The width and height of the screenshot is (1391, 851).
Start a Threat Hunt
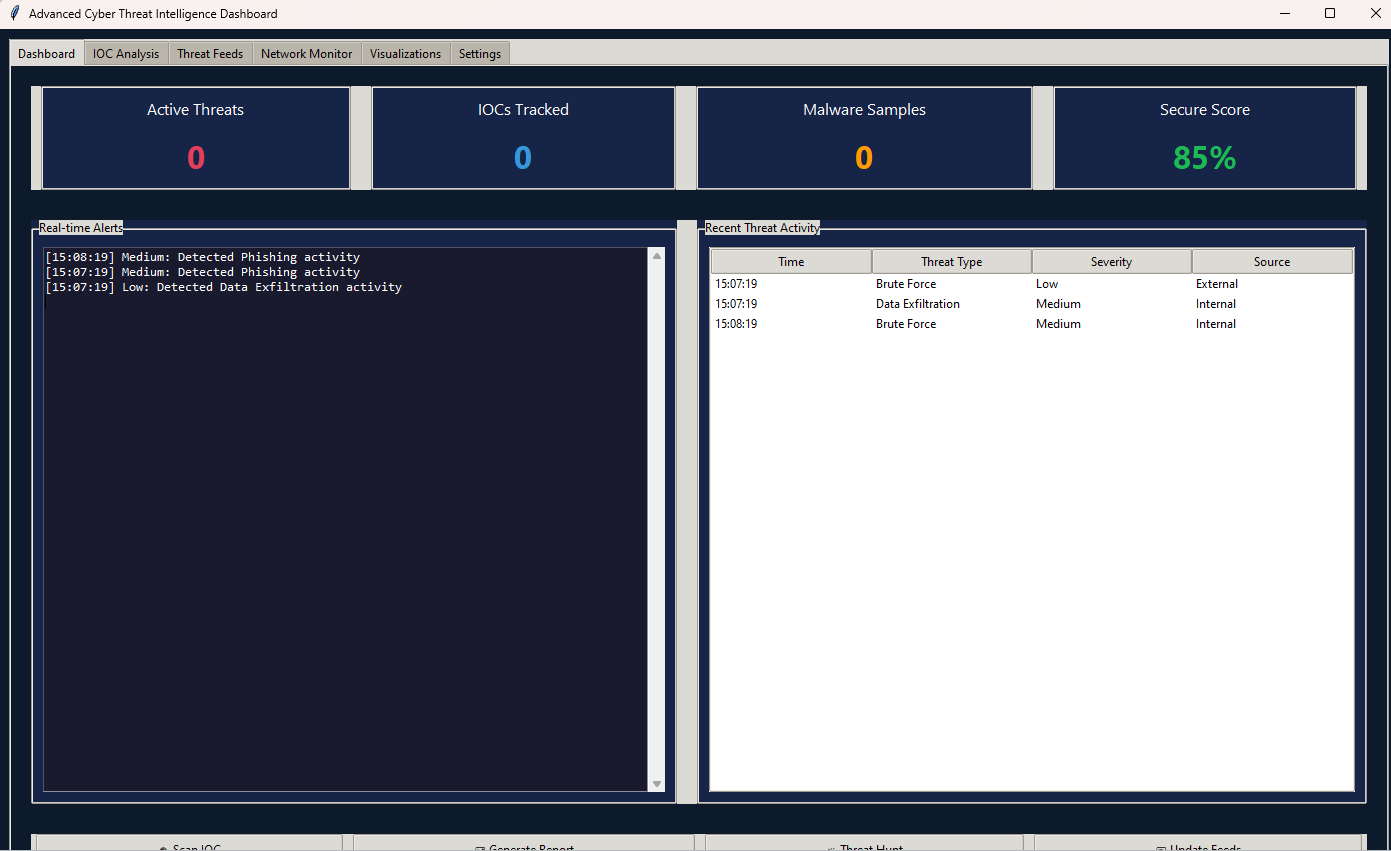coord(864,844)
